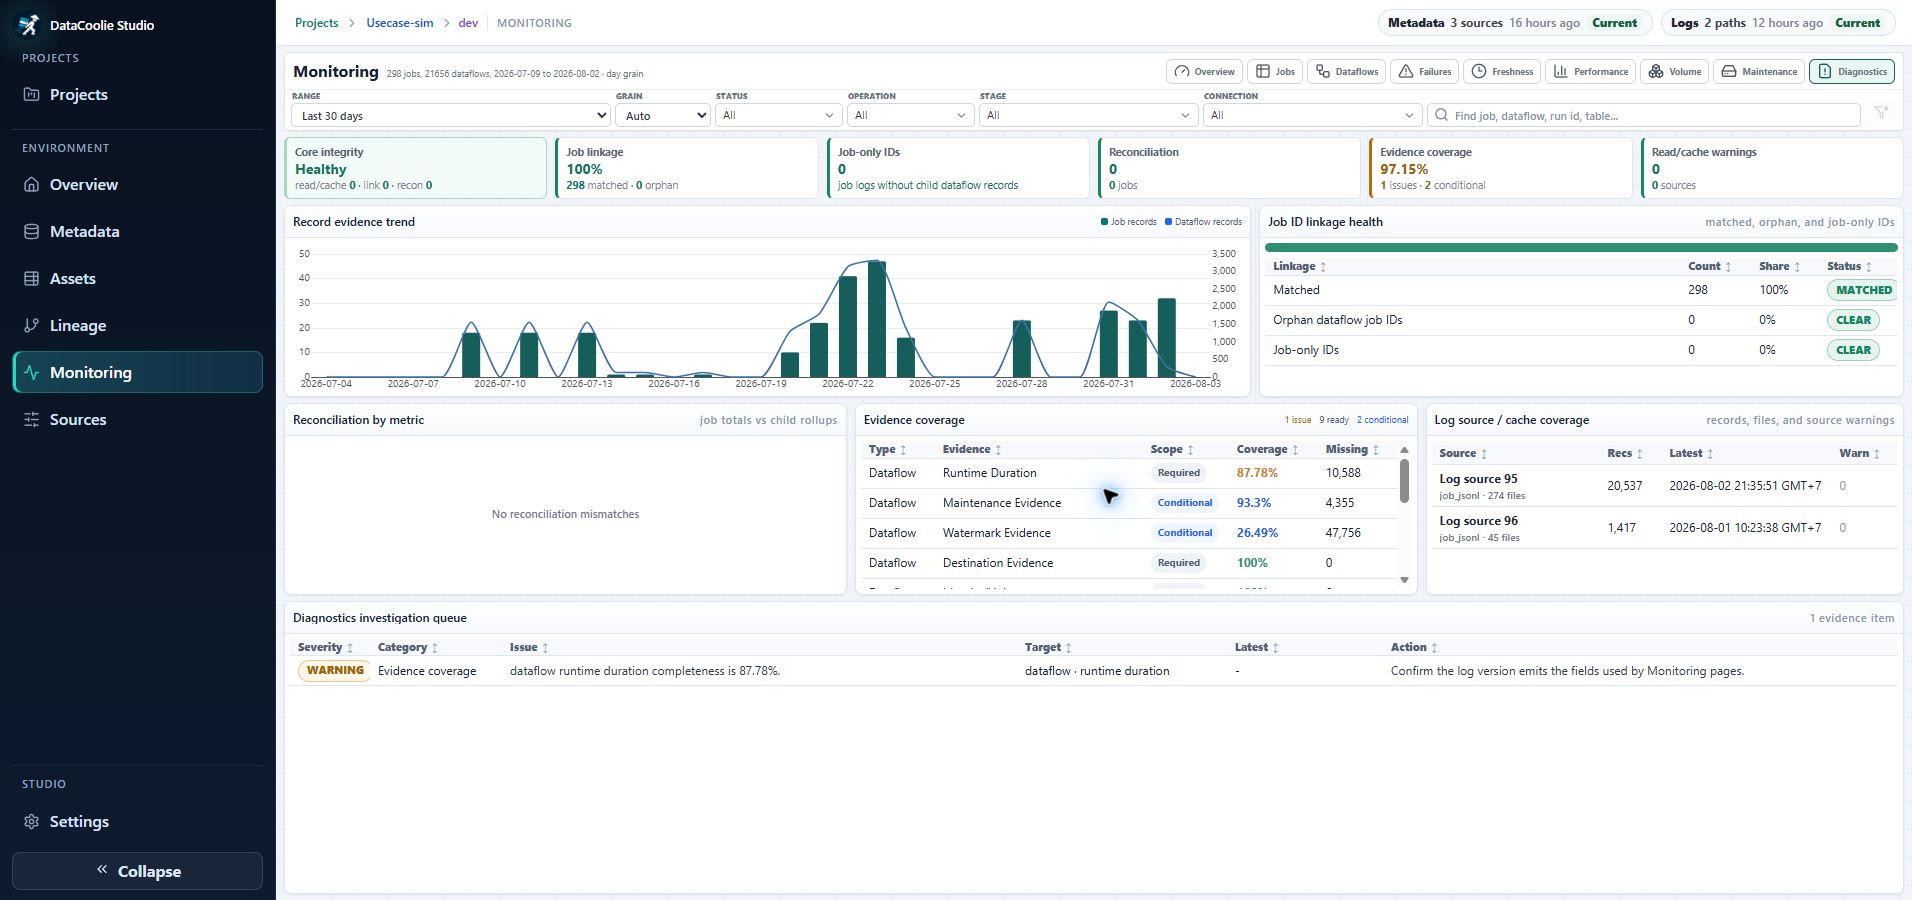The image size is (1912, 900).
Task: Open the Status filter dropdown
Action: 778,116
